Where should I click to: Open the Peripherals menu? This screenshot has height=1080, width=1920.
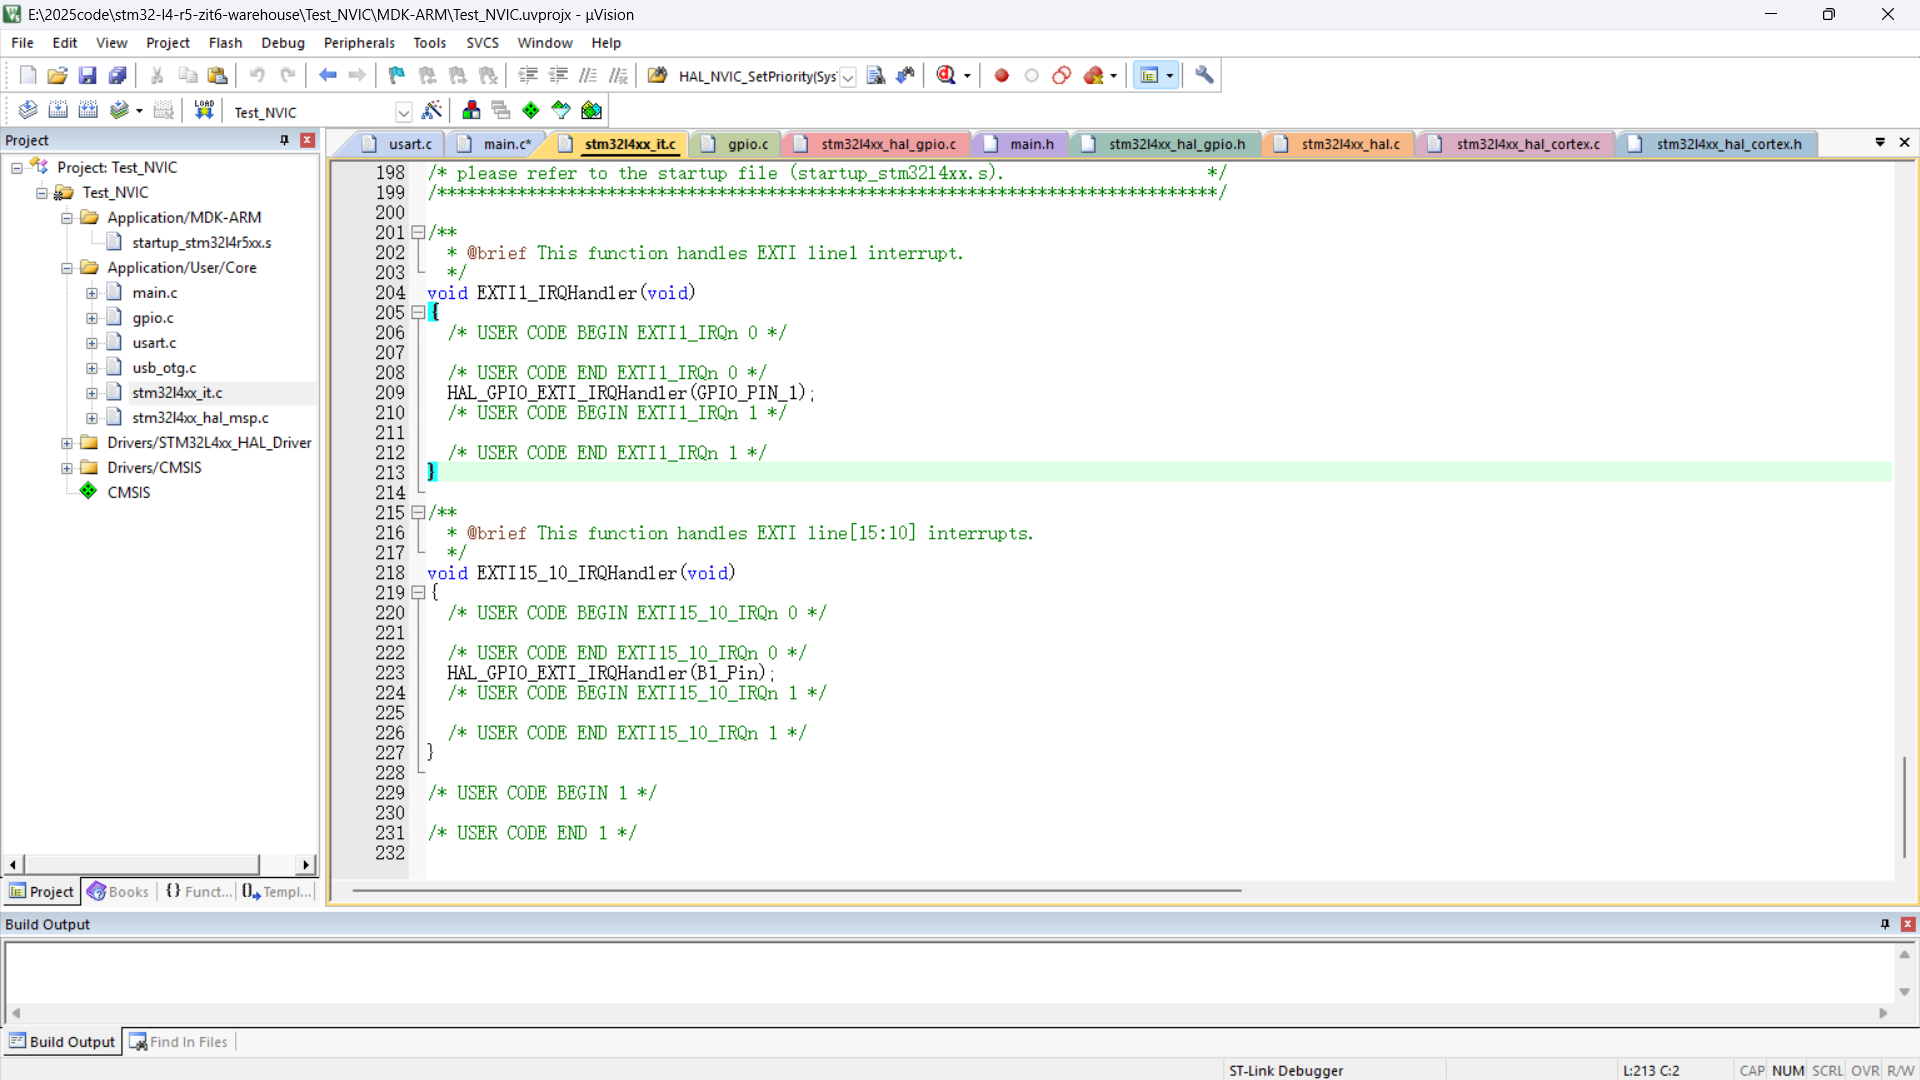359,43
